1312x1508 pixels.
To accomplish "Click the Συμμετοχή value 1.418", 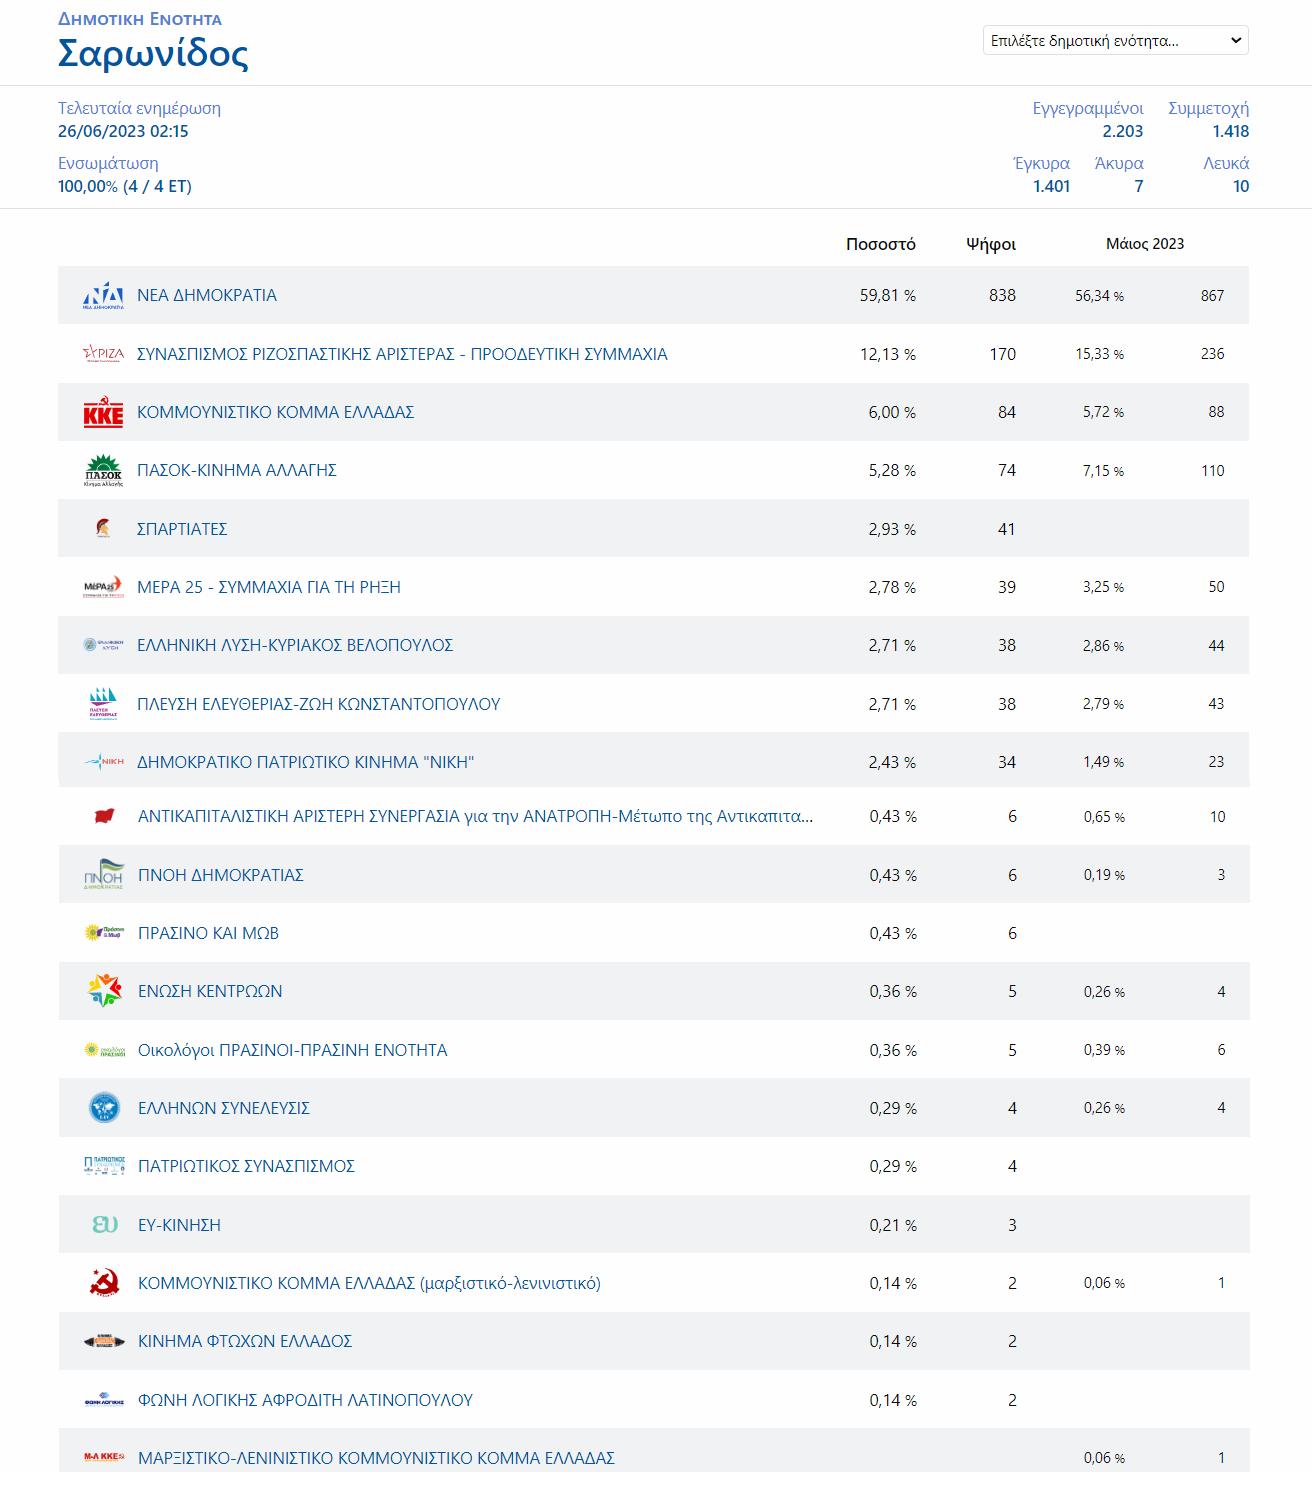I will [x=1231, y=131].
